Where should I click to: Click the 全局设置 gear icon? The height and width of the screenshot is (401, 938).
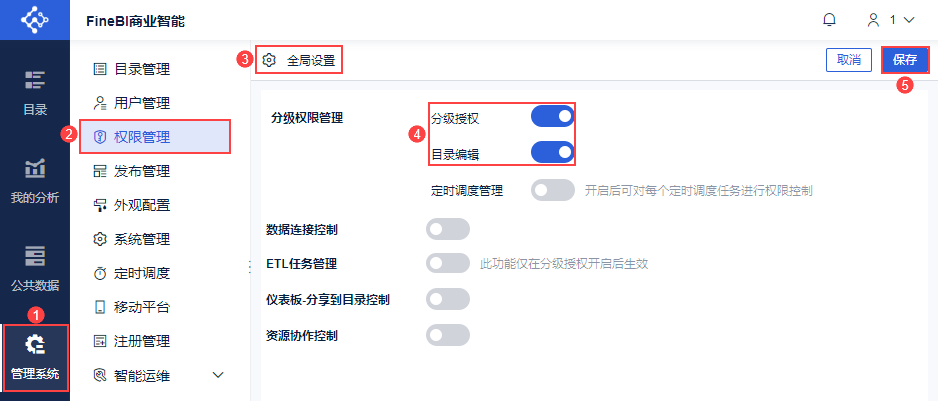269,60
